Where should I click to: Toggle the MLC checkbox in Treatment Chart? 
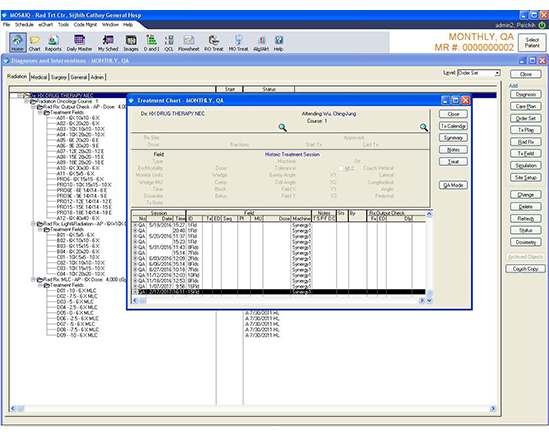click(x=341, y=168)
